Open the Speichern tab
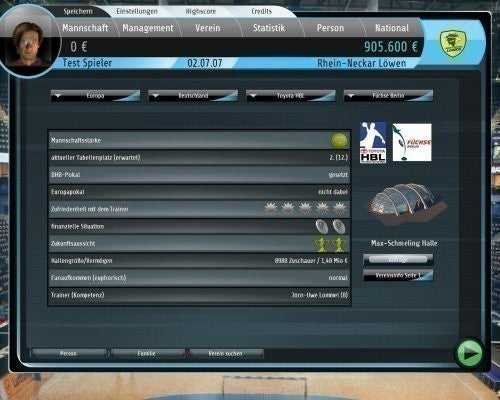 click(78, 11)
